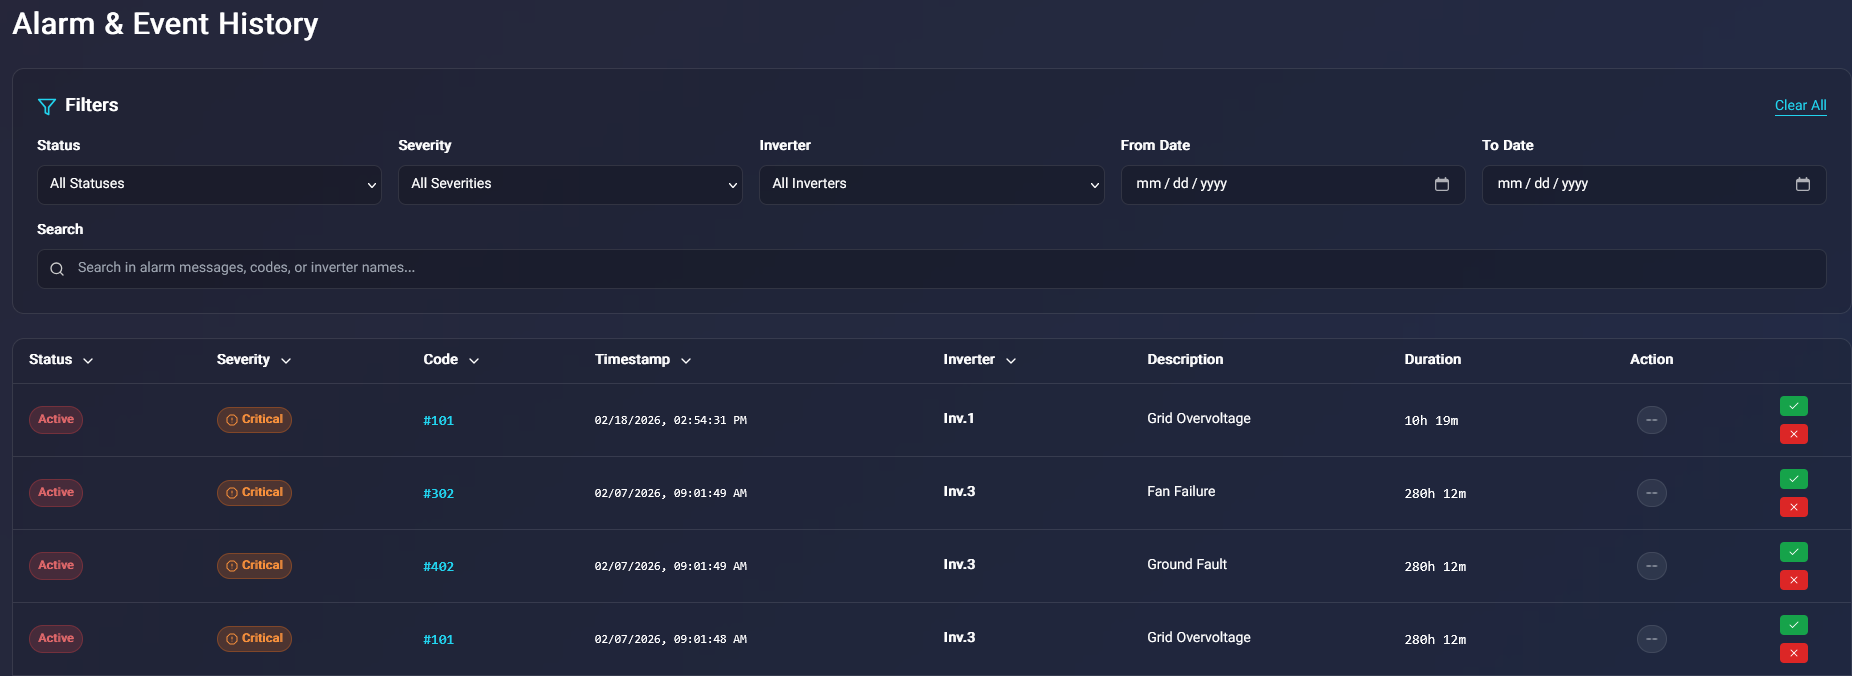Click the round dash icon in Ground Fault row
Image resolution: width=1852 pixels, height=676 pixels.
pyautogui.click(x=1651, y=566)
